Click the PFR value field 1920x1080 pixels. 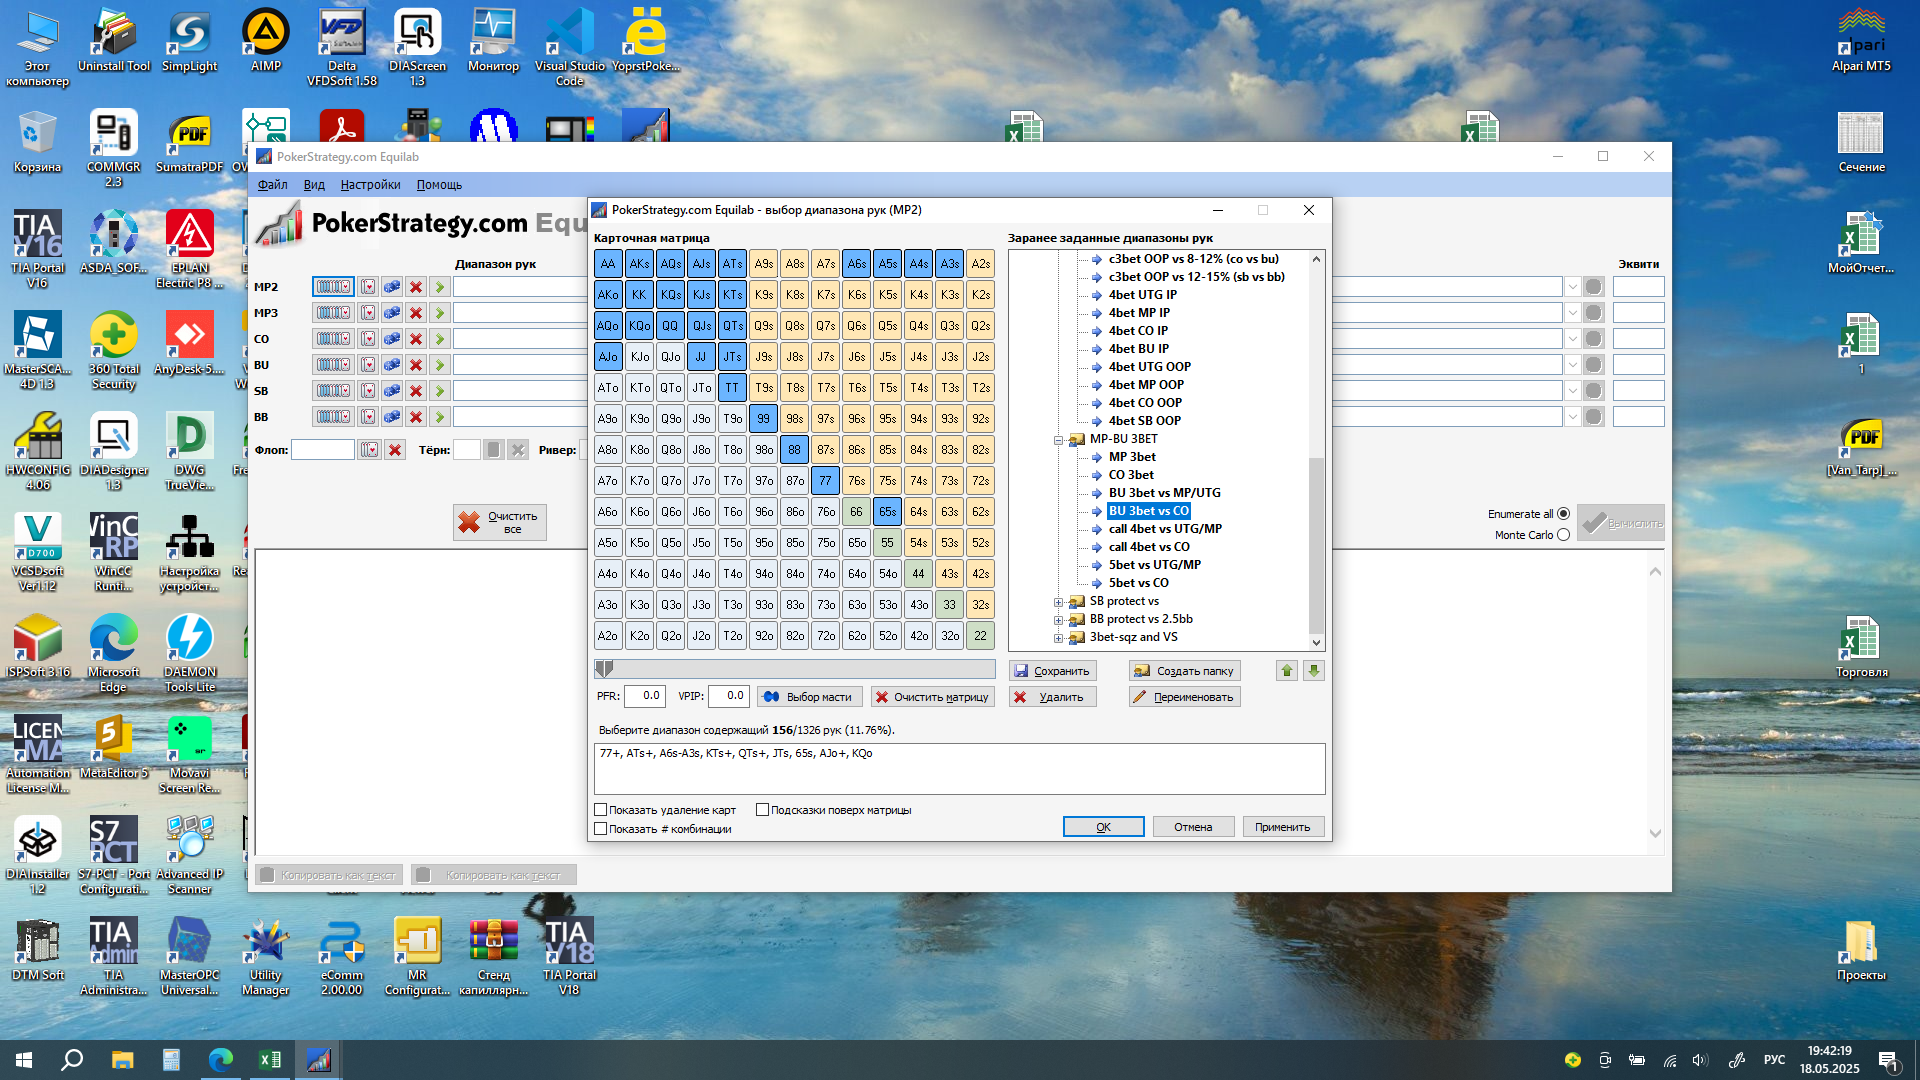(646, 696)
